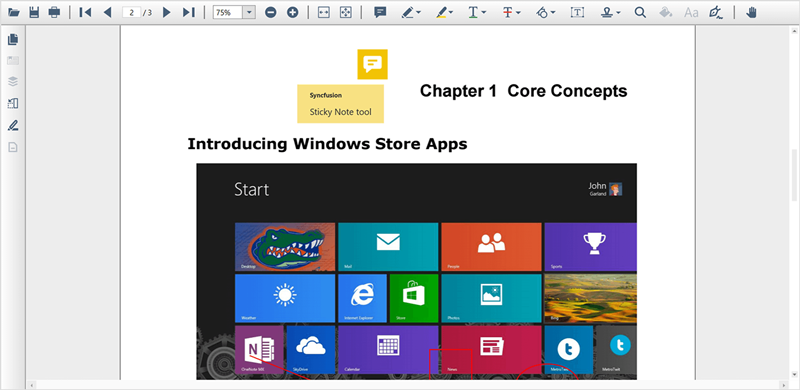Open the search tool with magnifier
The width and height of the screenshot is (800, 390).
point(640,12)
